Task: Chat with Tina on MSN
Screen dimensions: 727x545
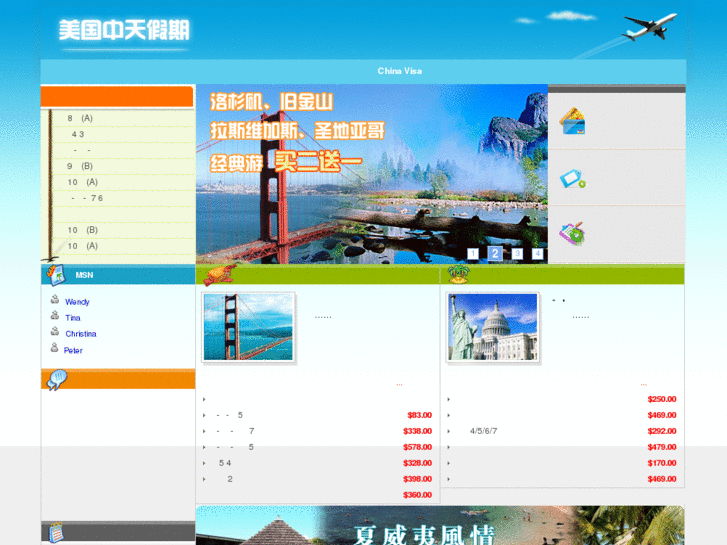Action: point(73,318)
